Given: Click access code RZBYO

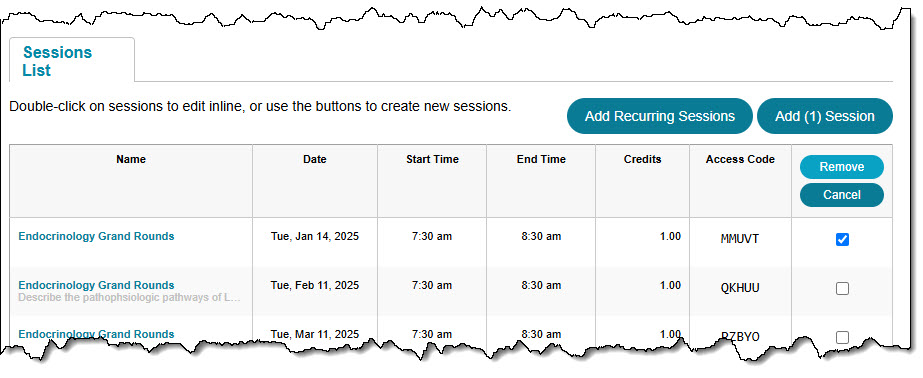Looking at the screenshot, I should 740,337.
